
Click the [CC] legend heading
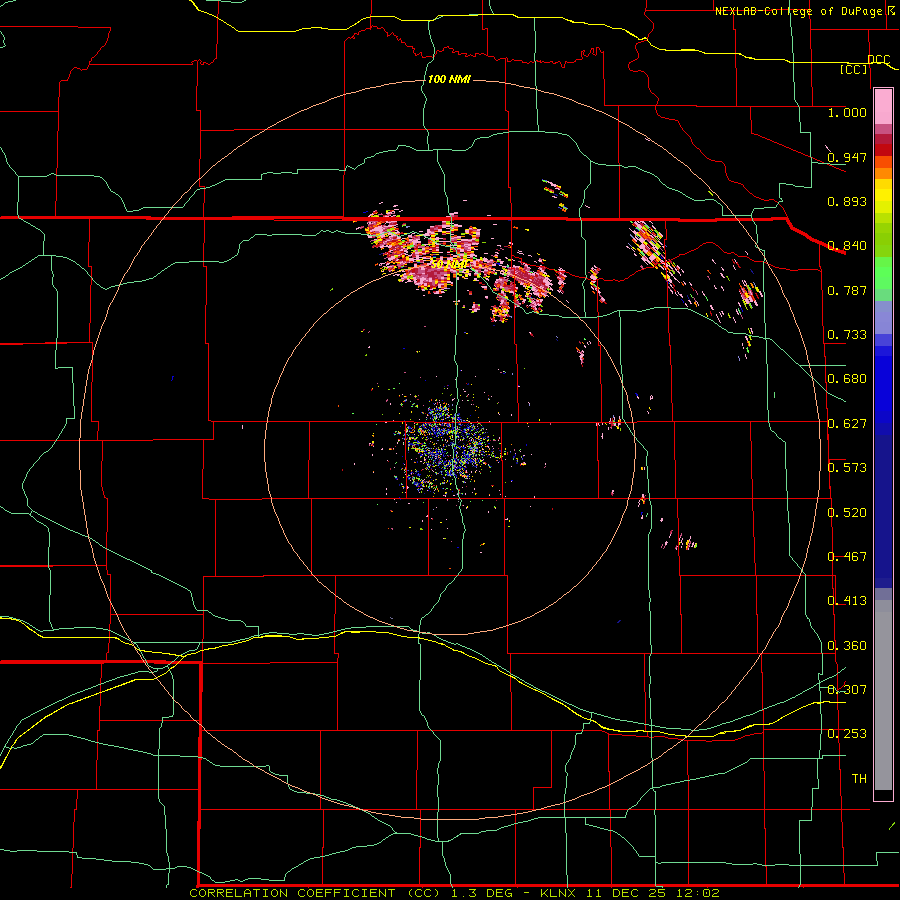(x=854, y=70)
